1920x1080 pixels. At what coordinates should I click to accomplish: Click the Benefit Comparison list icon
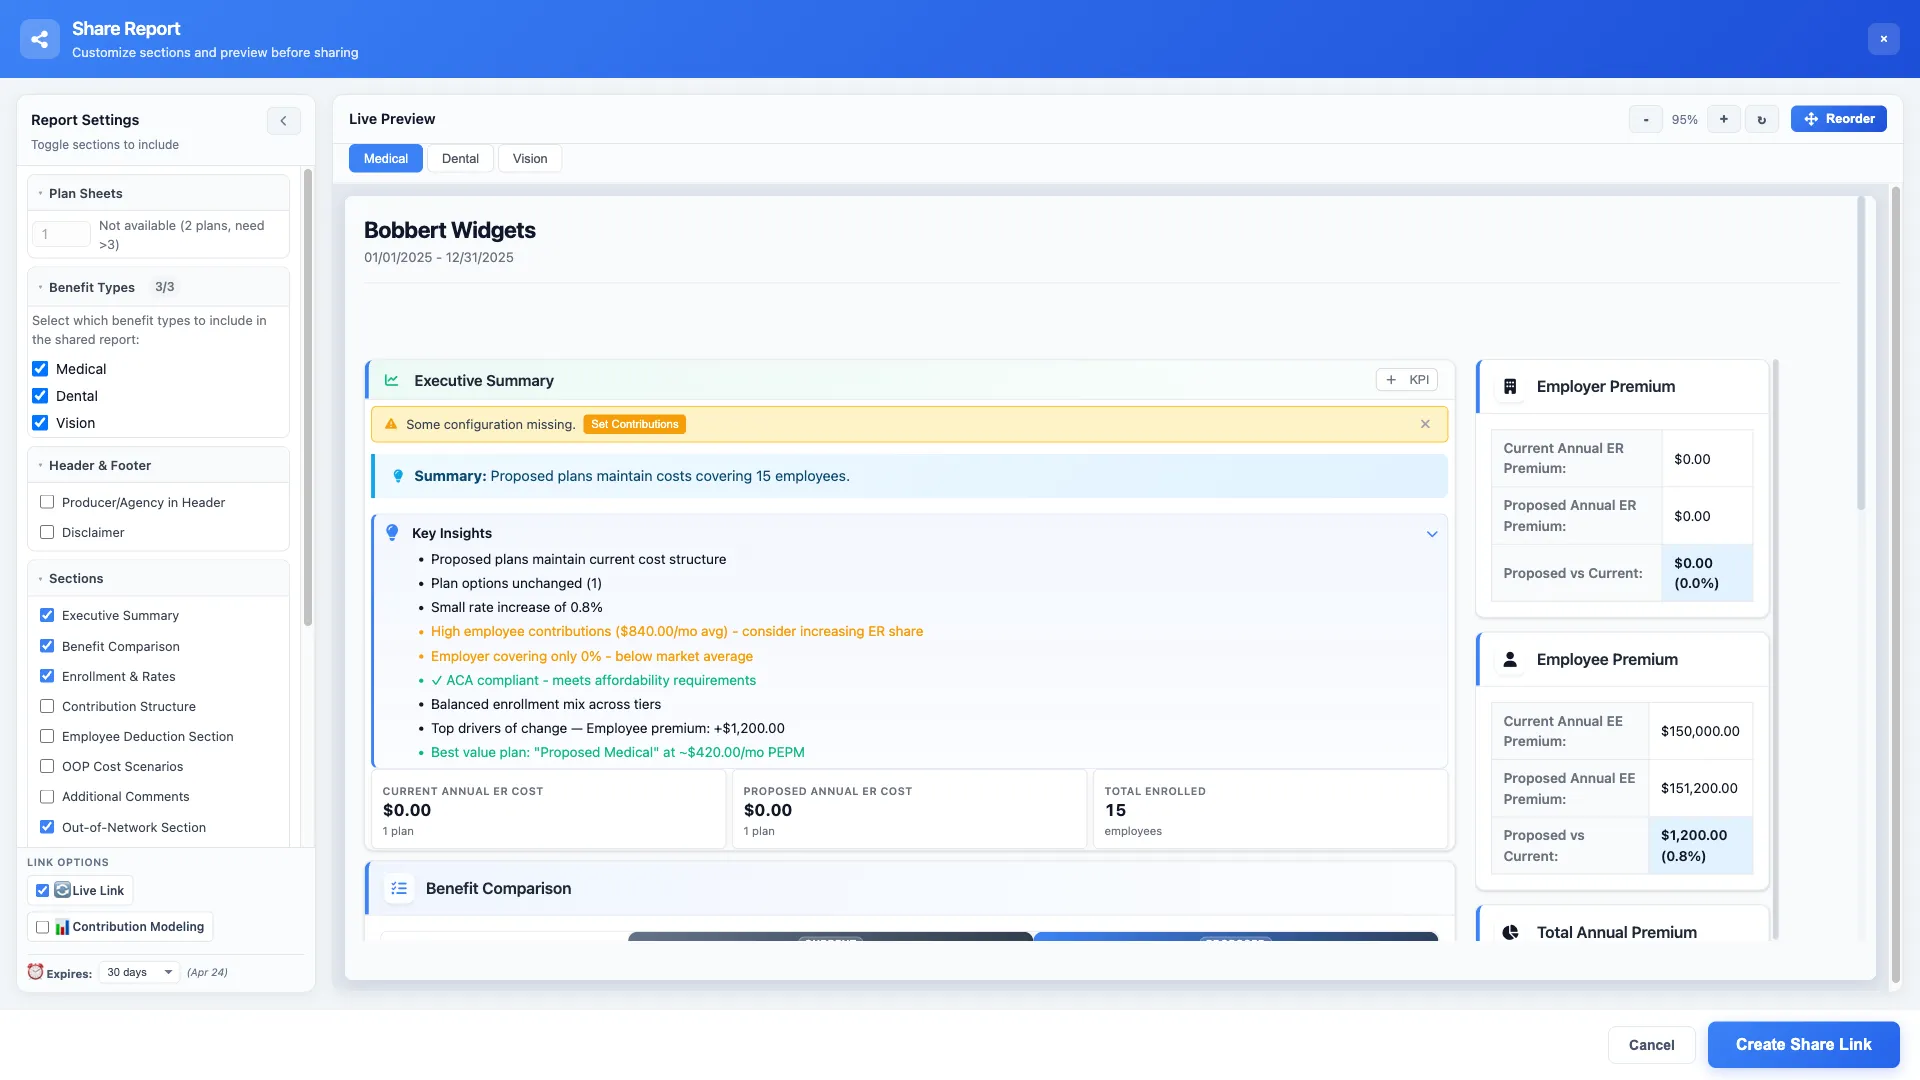[399, 888]
